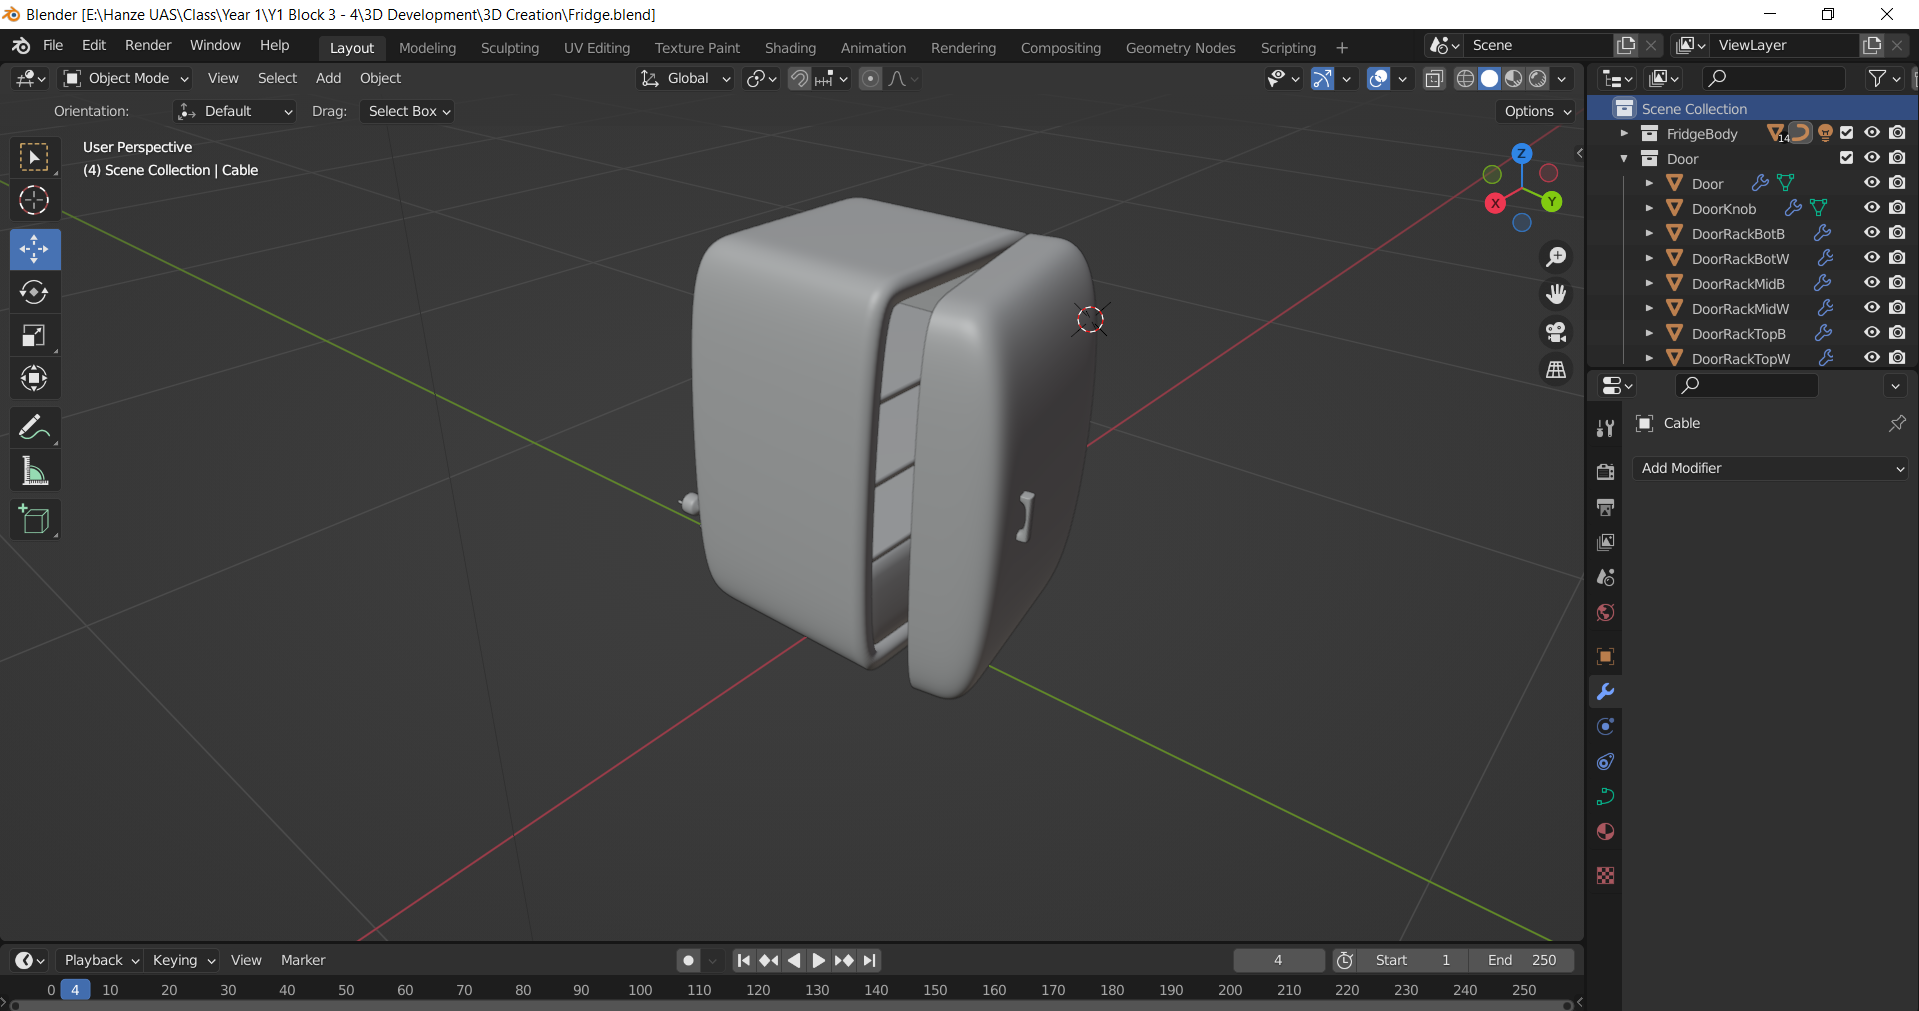Open the timeline Marker menu
This screenshot has height=1011, width=1919.
click(x=302, y=960)
